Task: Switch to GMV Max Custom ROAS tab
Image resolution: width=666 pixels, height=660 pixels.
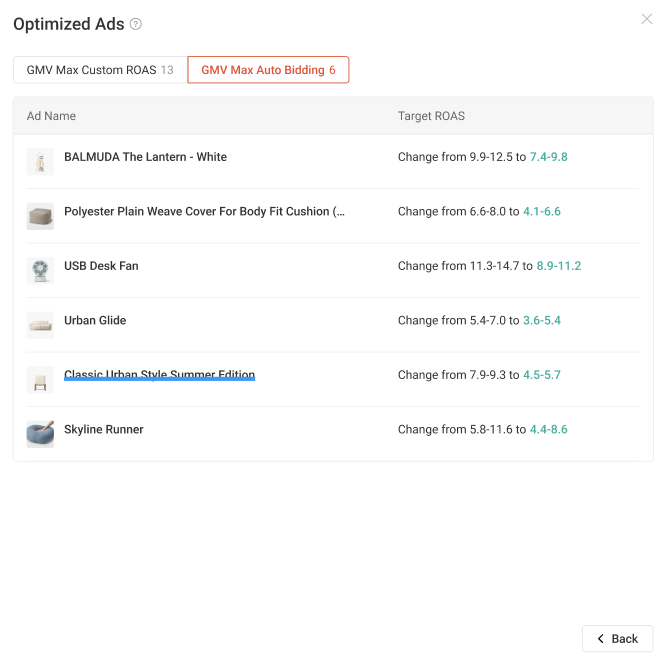Action: tap(100, 70)
